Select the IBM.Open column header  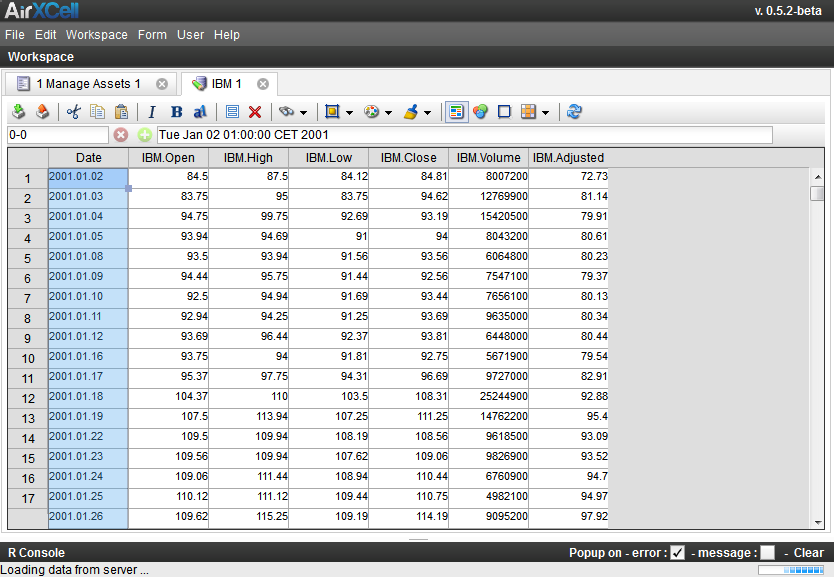(x=168, y=158)
